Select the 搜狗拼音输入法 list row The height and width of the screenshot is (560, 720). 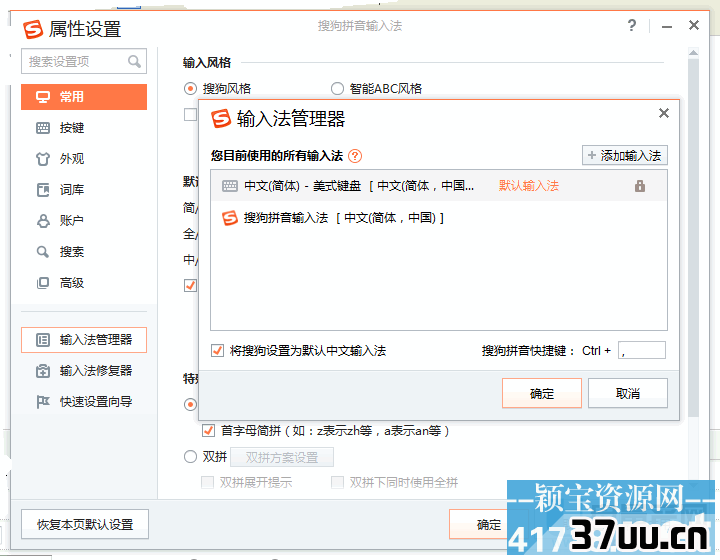[439, 218]
